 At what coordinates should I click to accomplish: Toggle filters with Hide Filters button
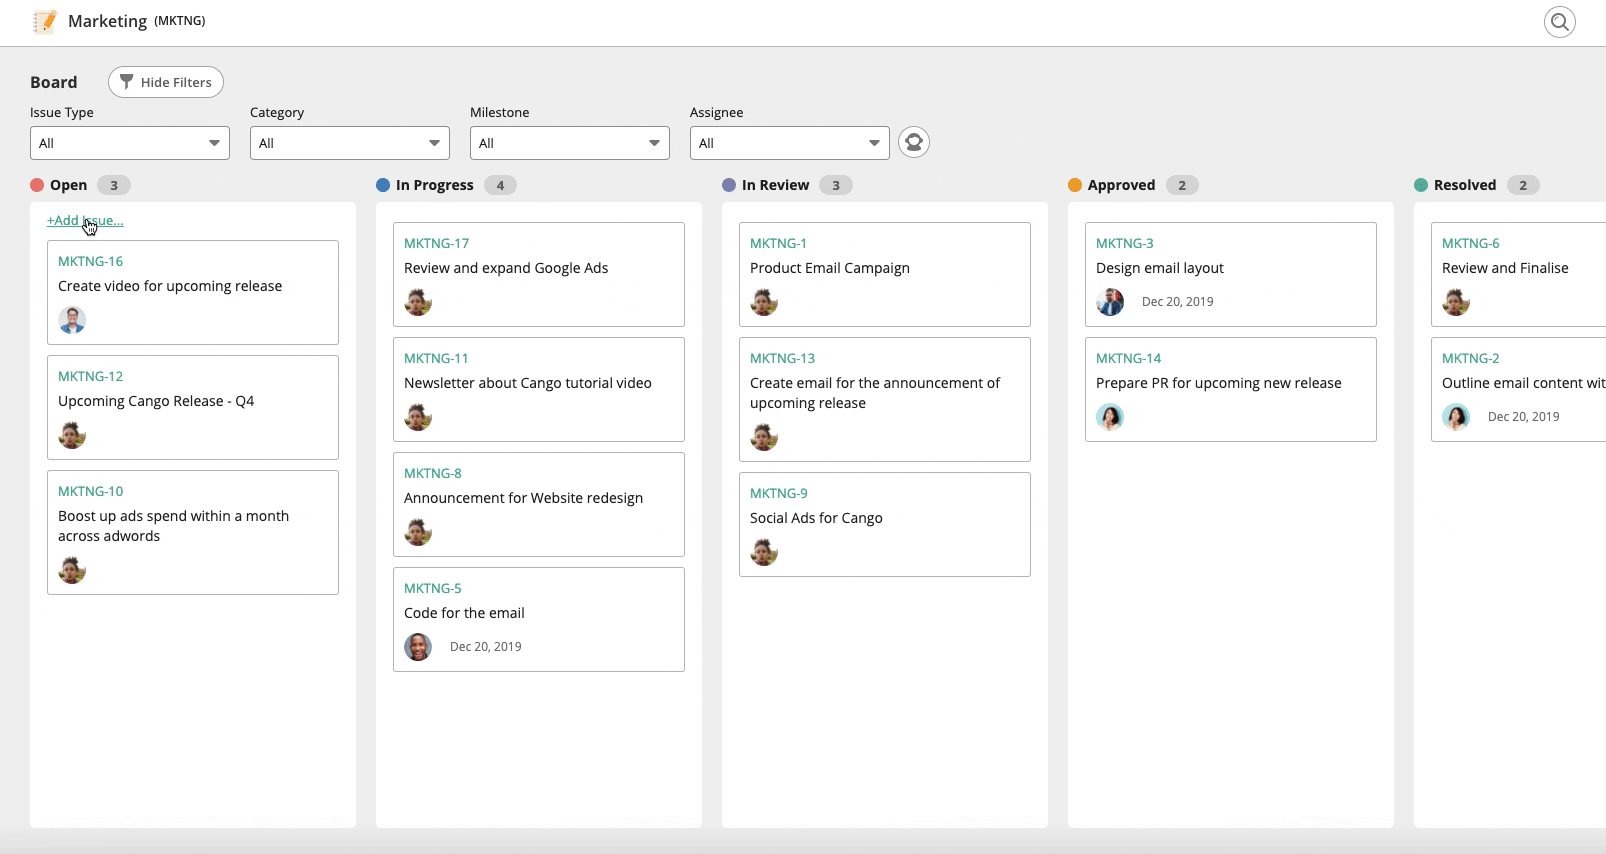click(166, 82)
